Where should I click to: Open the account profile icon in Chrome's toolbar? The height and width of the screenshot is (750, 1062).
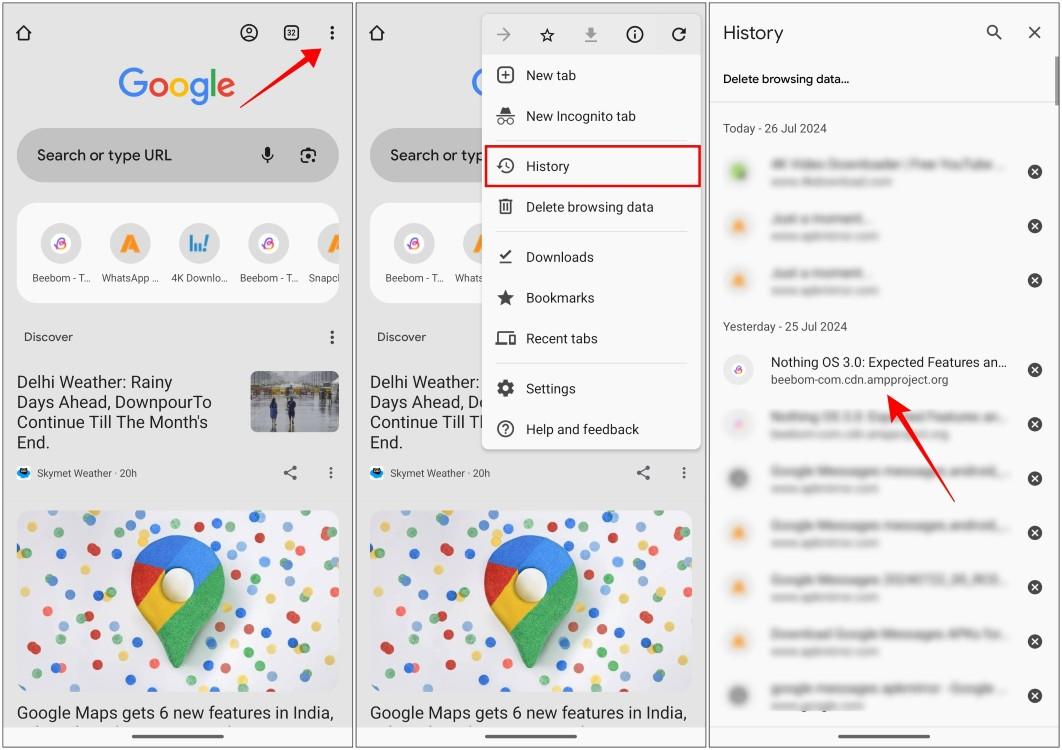click(x=249, y=33)
